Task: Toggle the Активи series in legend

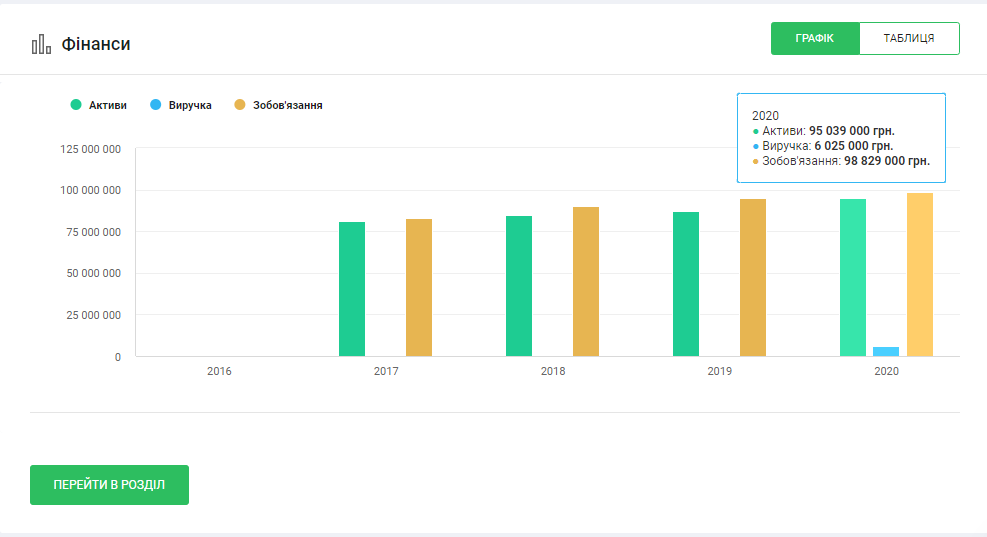Action: (99, 105)
